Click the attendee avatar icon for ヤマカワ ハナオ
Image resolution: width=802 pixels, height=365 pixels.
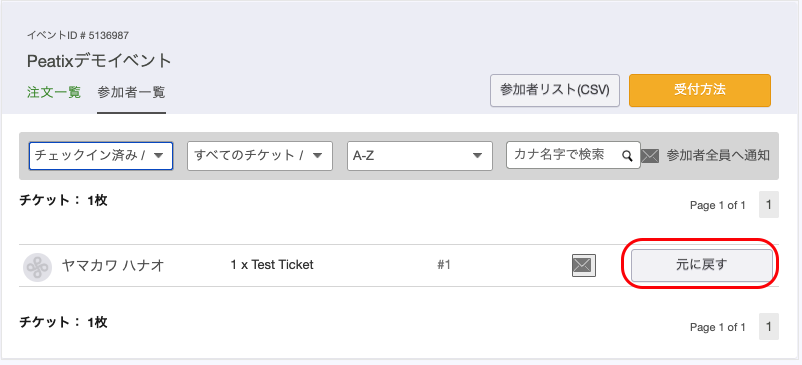[37, 267]
